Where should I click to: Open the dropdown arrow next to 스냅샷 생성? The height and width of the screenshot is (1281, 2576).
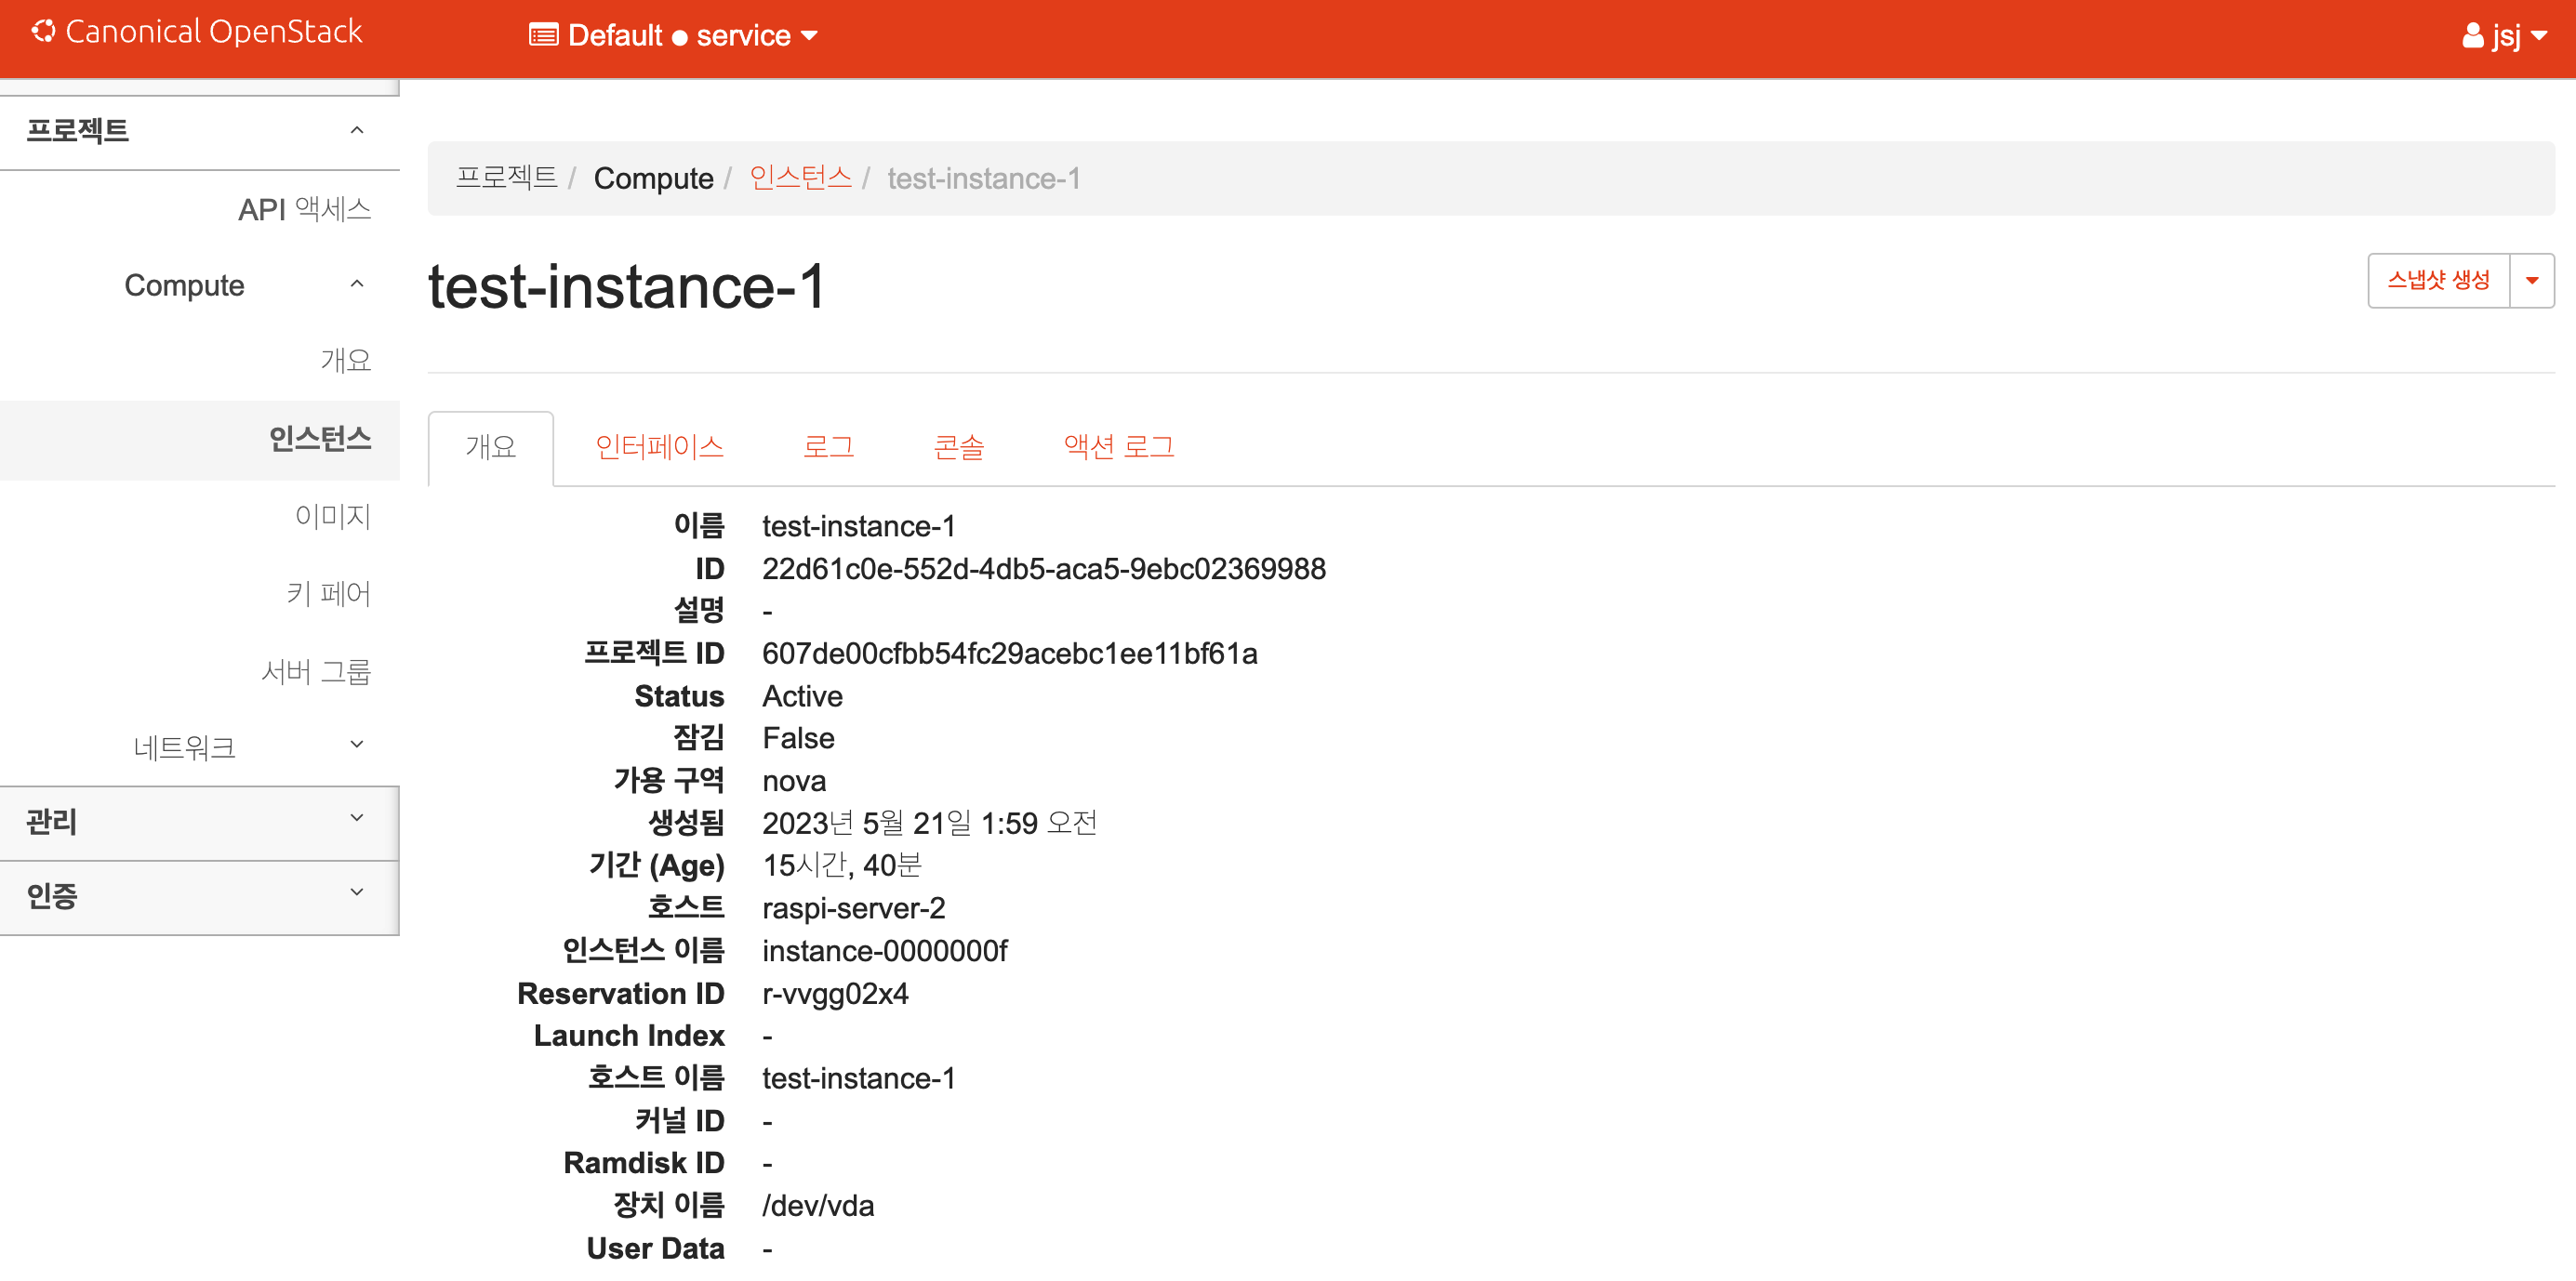(x=2531, y=281)
